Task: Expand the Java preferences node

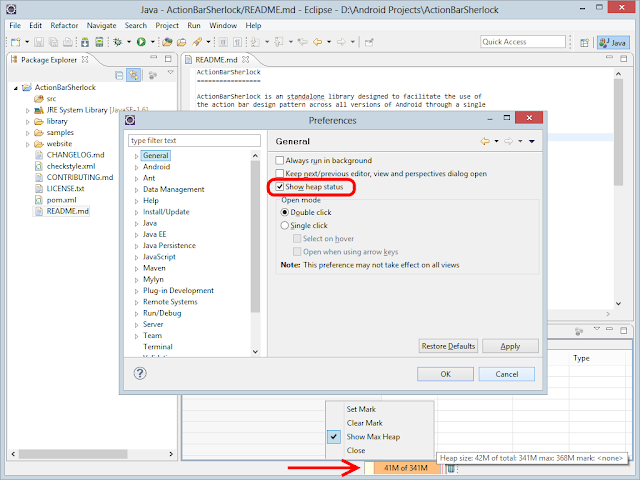Action: [136, 224]
